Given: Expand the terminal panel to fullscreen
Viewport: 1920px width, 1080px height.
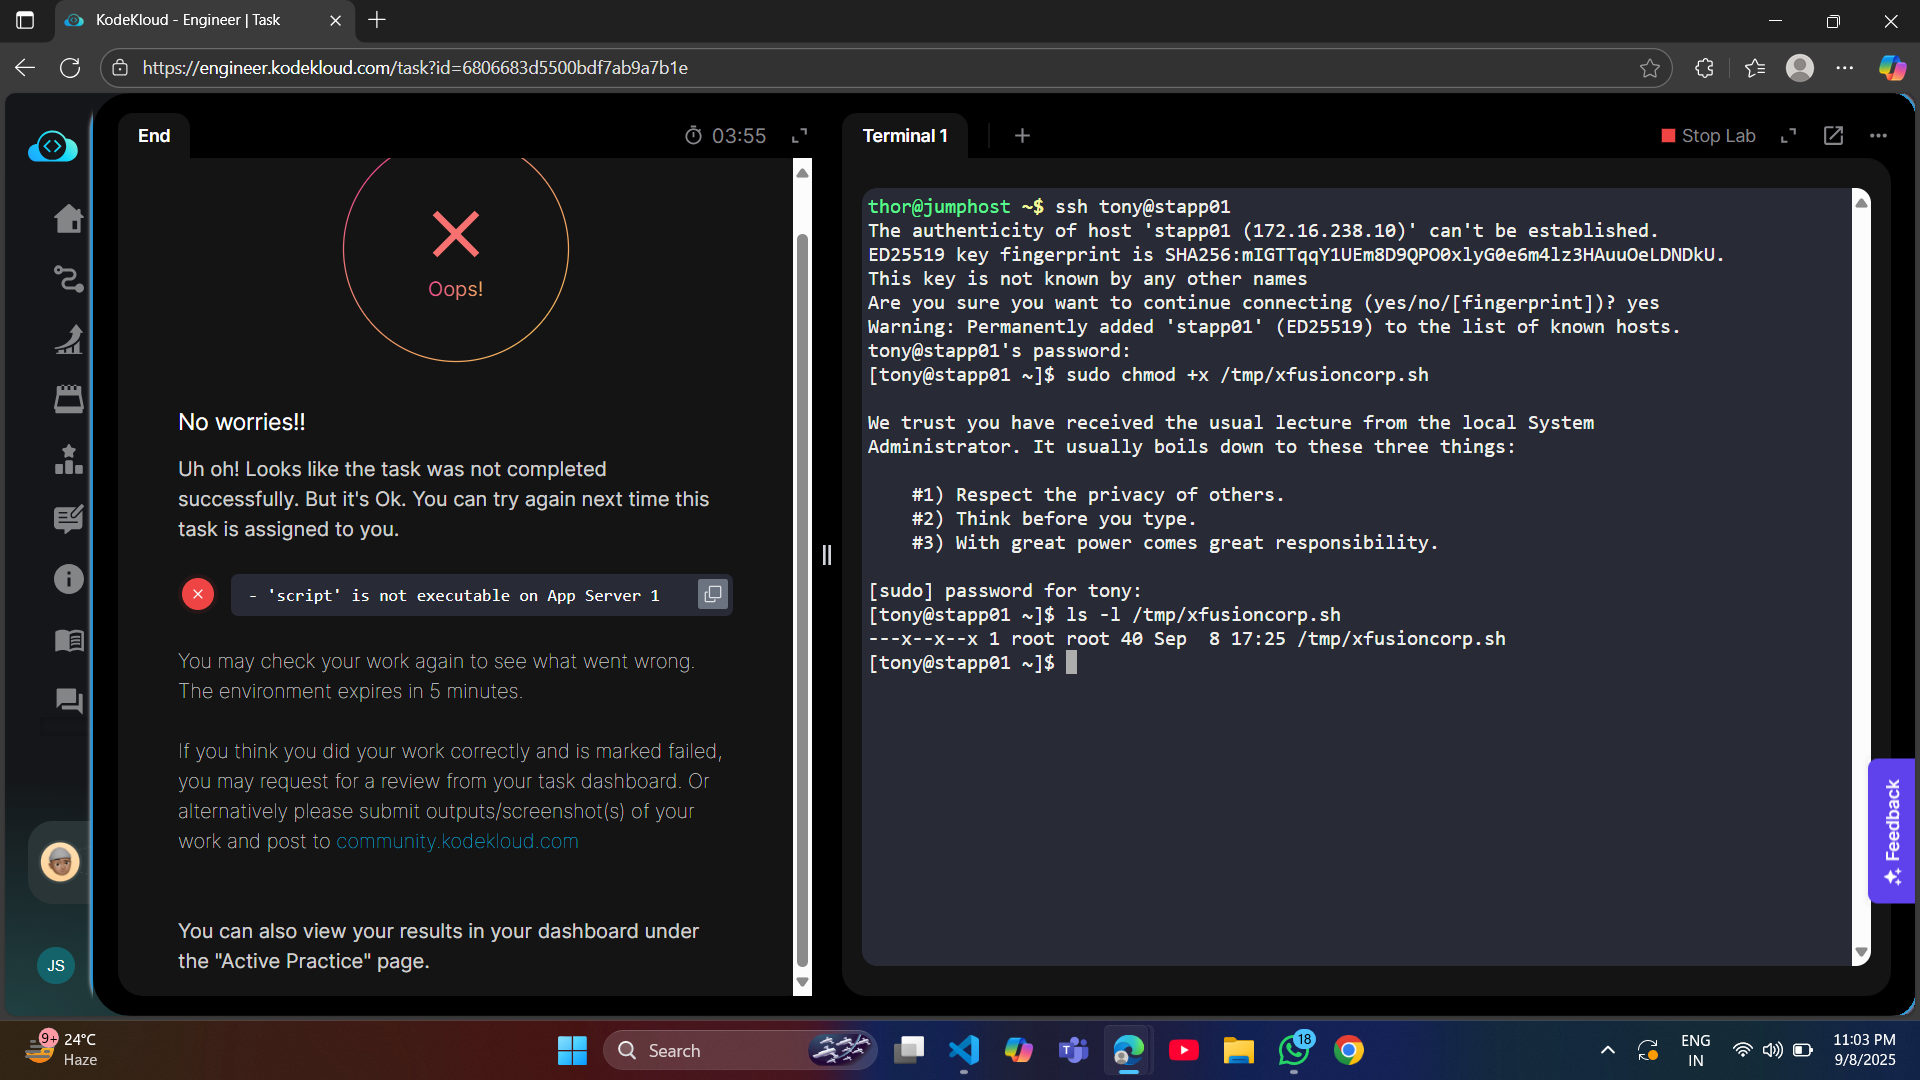Looking at the screenshot, I should click(x=1788, y=136).
